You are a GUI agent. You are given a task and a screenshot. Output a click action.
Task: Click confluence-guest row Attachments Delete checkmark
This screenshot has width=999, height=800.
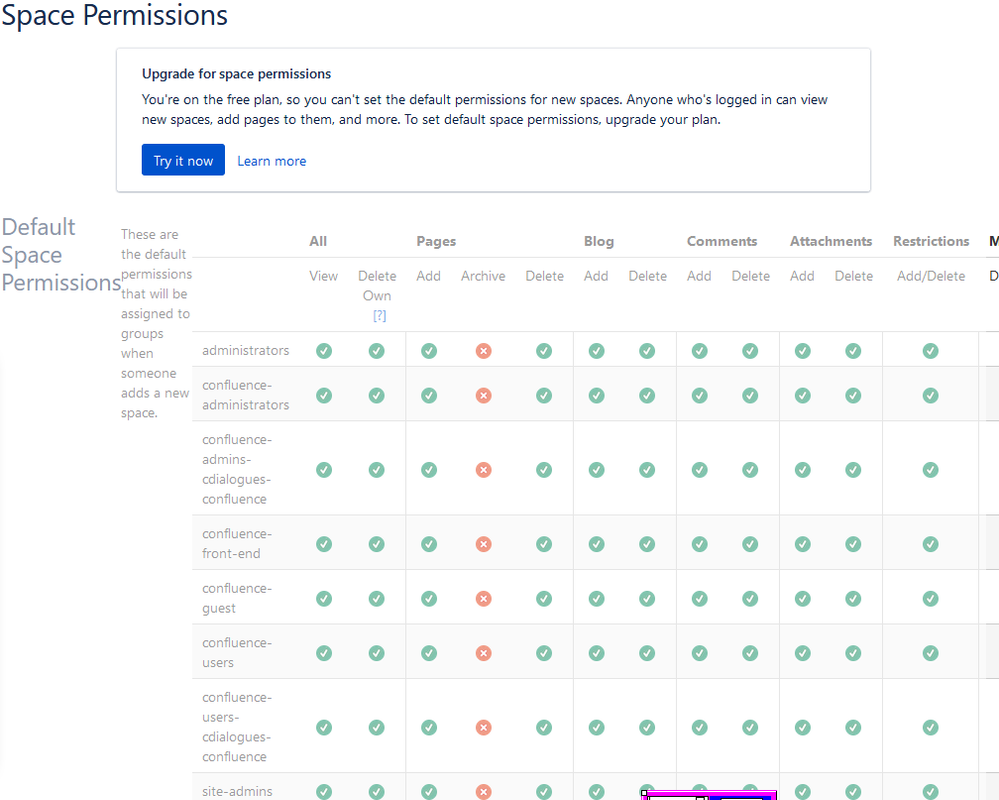[x=853, y=599]
